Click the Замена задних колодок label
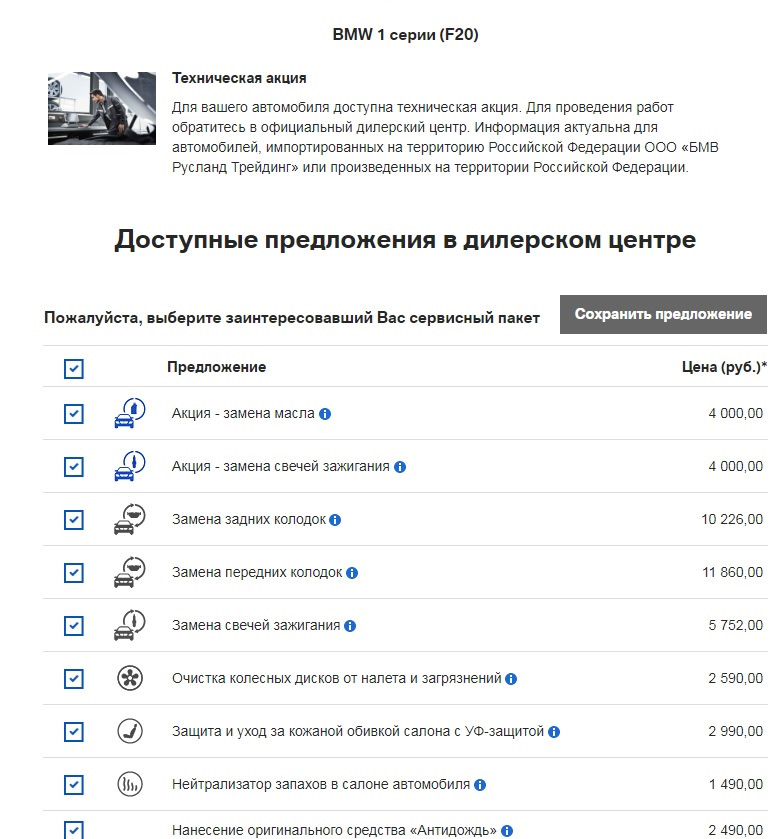Screen dimensions: 775x839 249,519
